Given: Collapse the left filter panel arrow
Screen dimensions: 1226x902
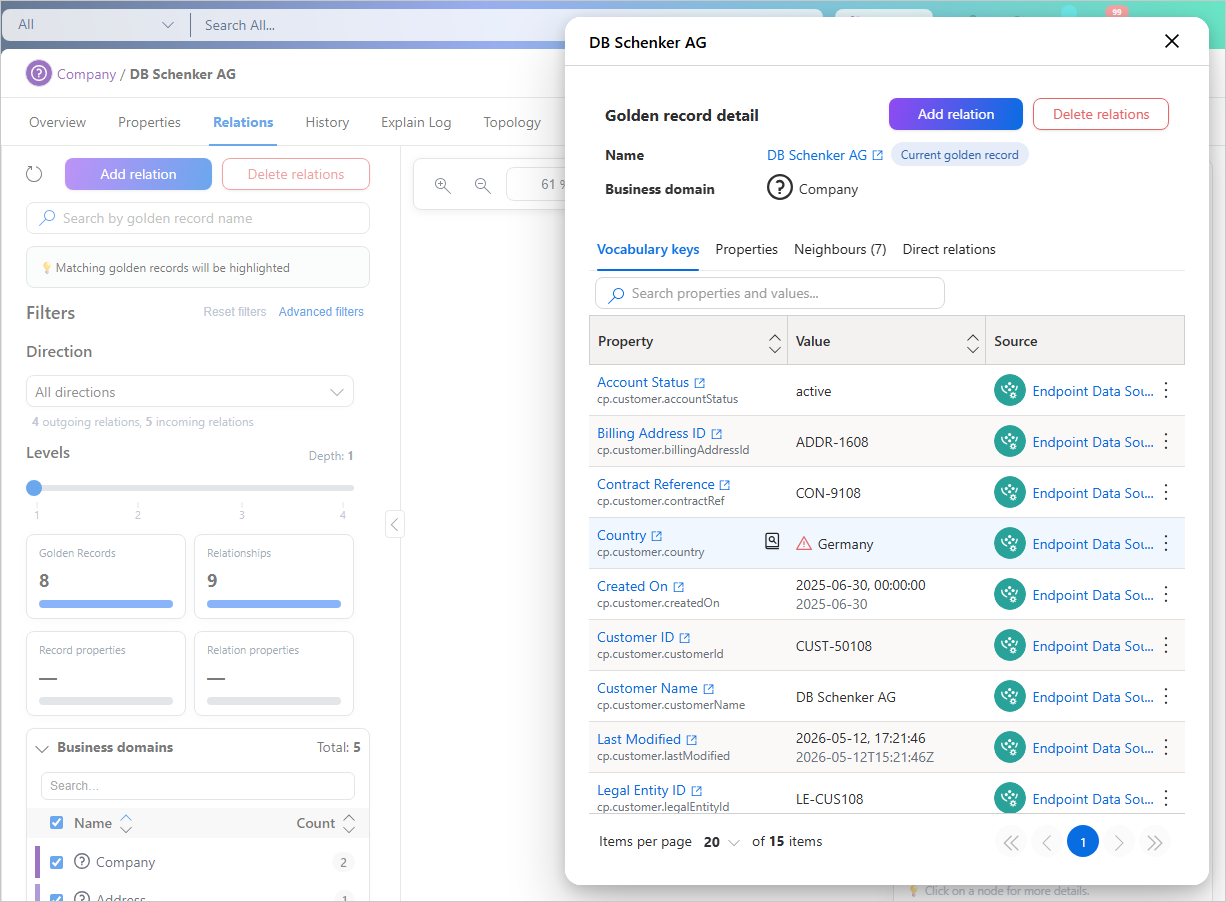Looking at the screenshot, I should click(395, 523).
